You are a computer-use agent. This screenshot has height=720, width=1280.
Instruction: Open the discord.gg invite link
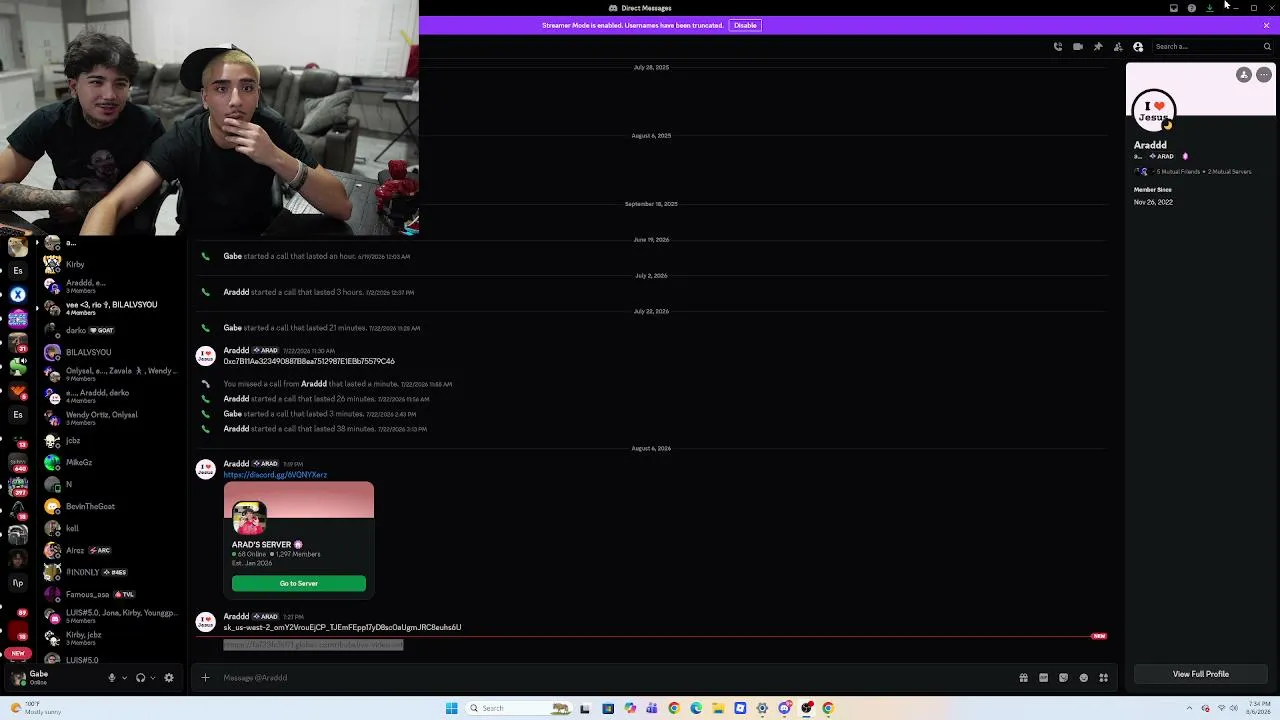[x=275, y=475]
